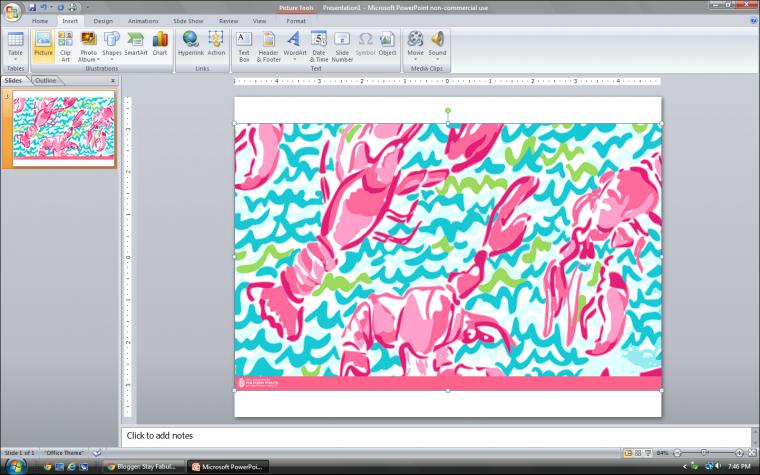Open the WordArt gallery

[295, 46]
